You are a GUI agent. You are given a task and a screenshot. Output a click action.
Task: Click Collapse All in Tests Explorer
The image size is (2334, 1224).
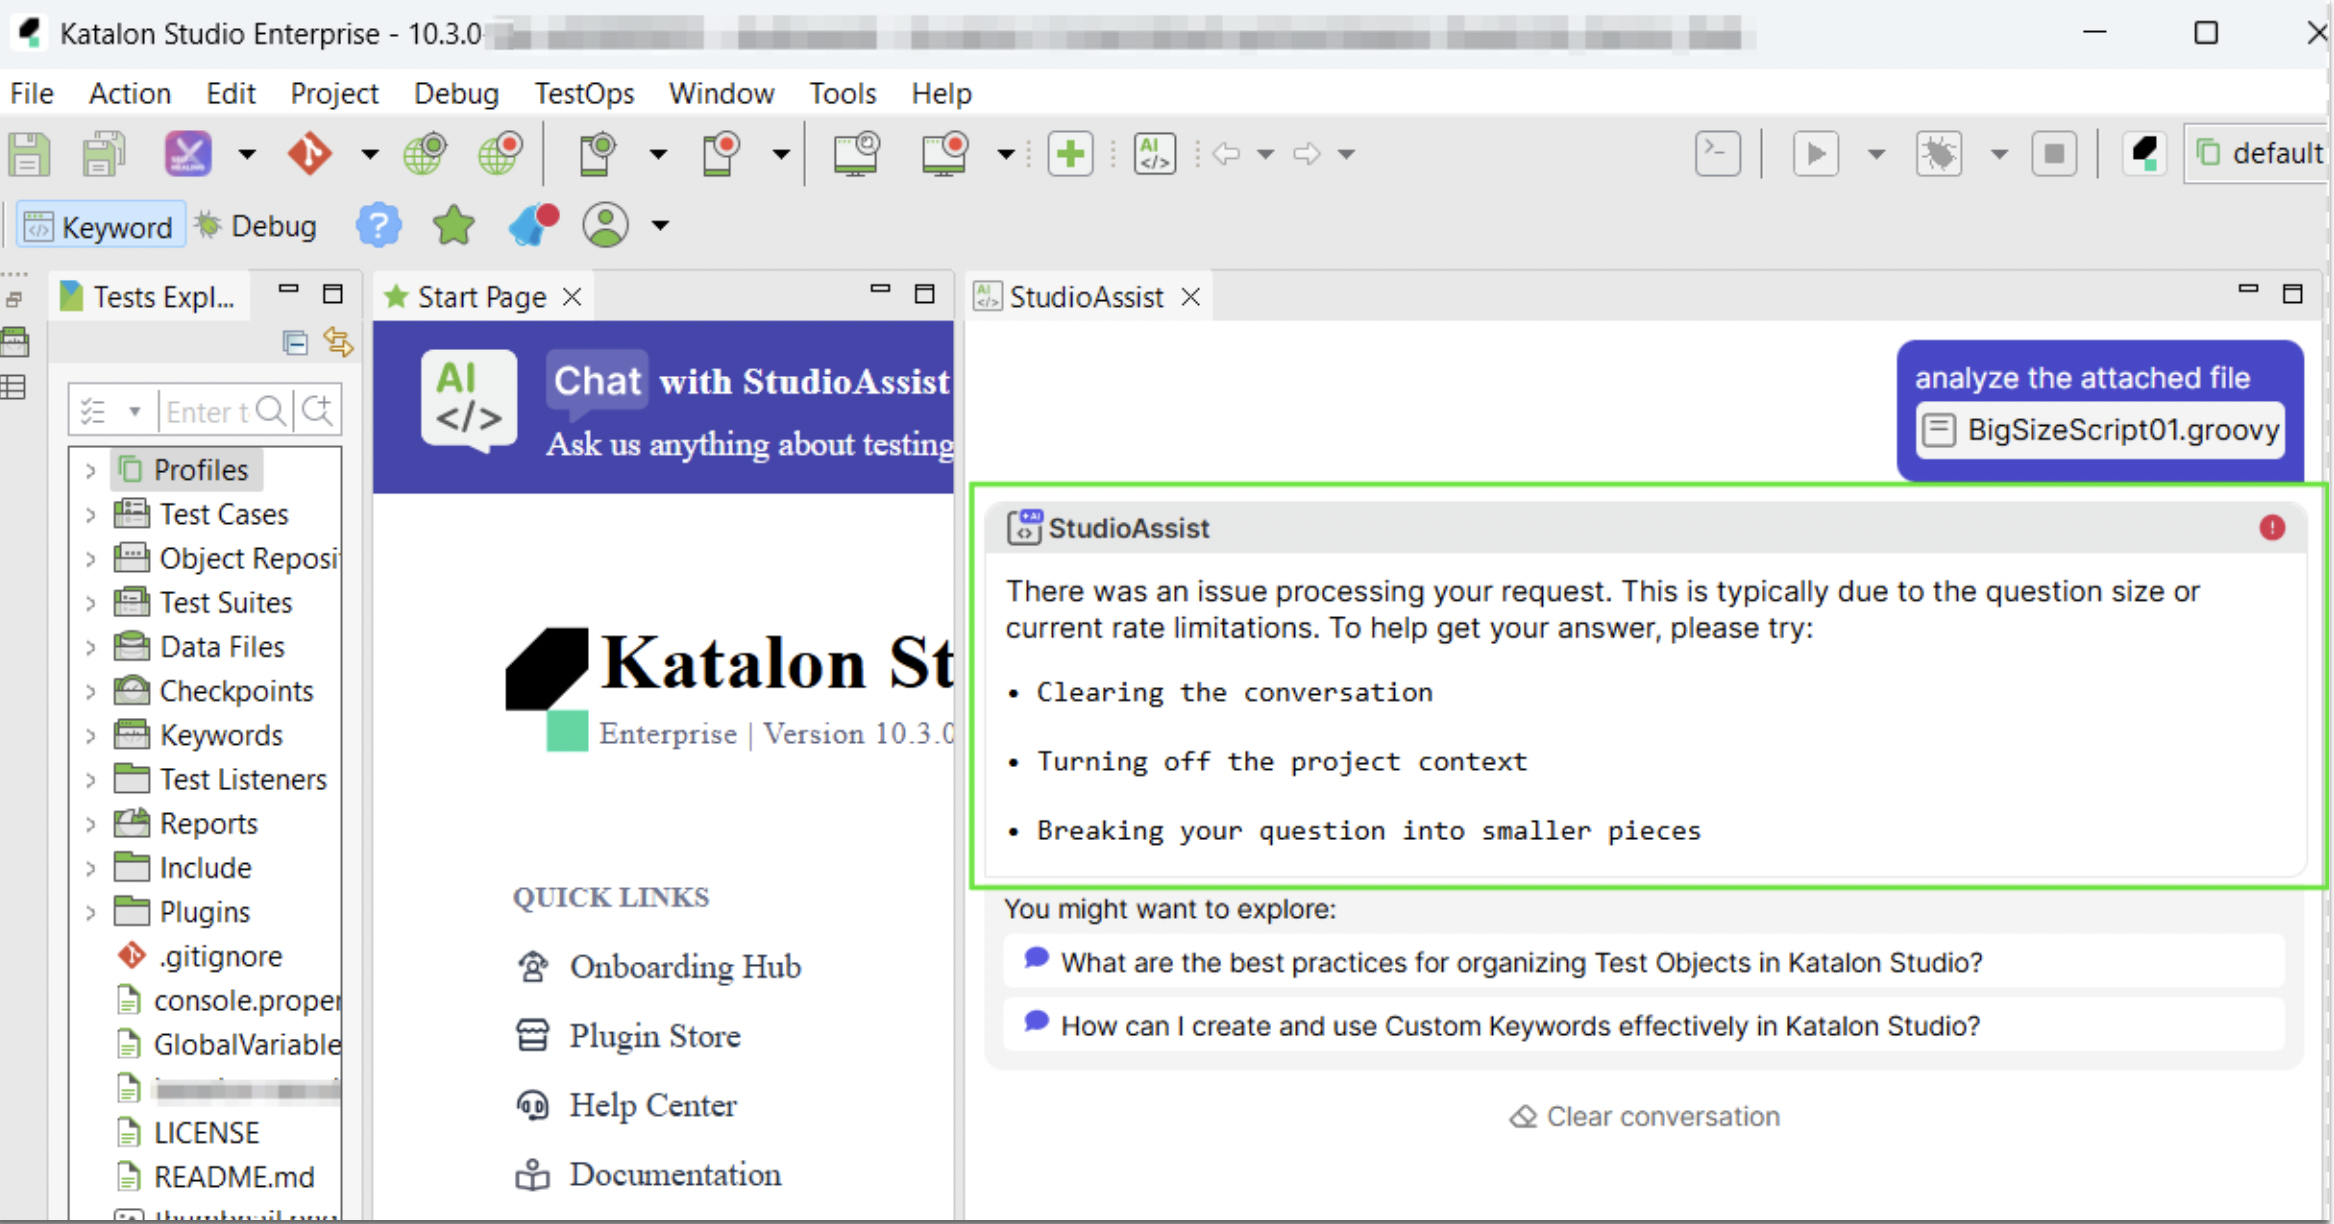(295, 343)
